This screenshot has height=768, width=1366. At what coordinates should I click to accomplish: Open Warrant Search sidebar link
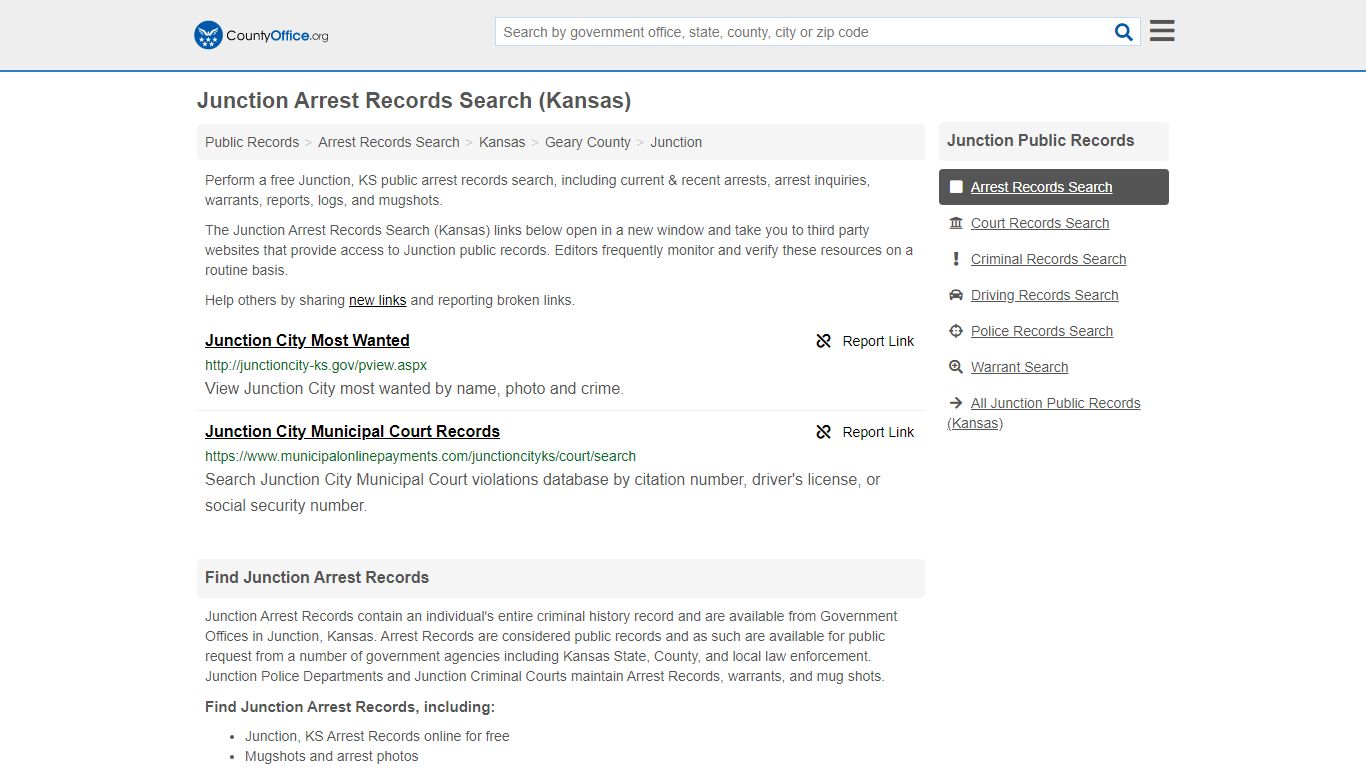click(1019, 367)
